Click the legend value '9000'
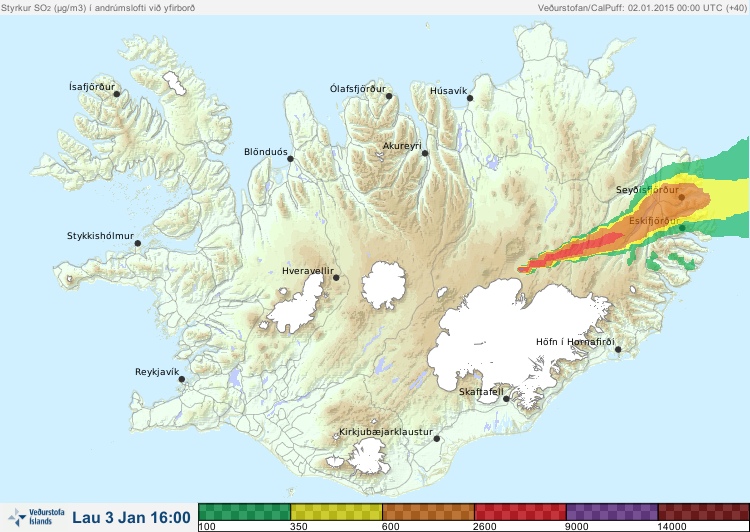Viewport: 750px width, 532px height. 577,527
